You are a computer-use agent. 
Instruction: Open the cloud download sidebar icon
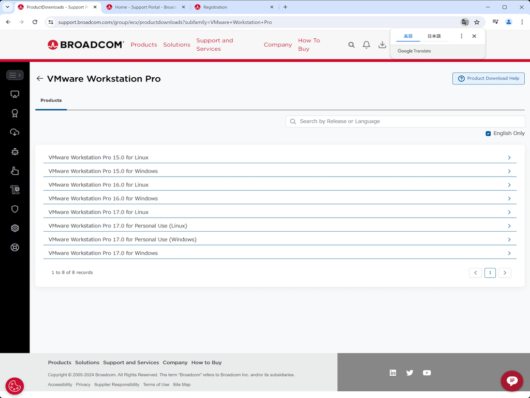point(15,132)
